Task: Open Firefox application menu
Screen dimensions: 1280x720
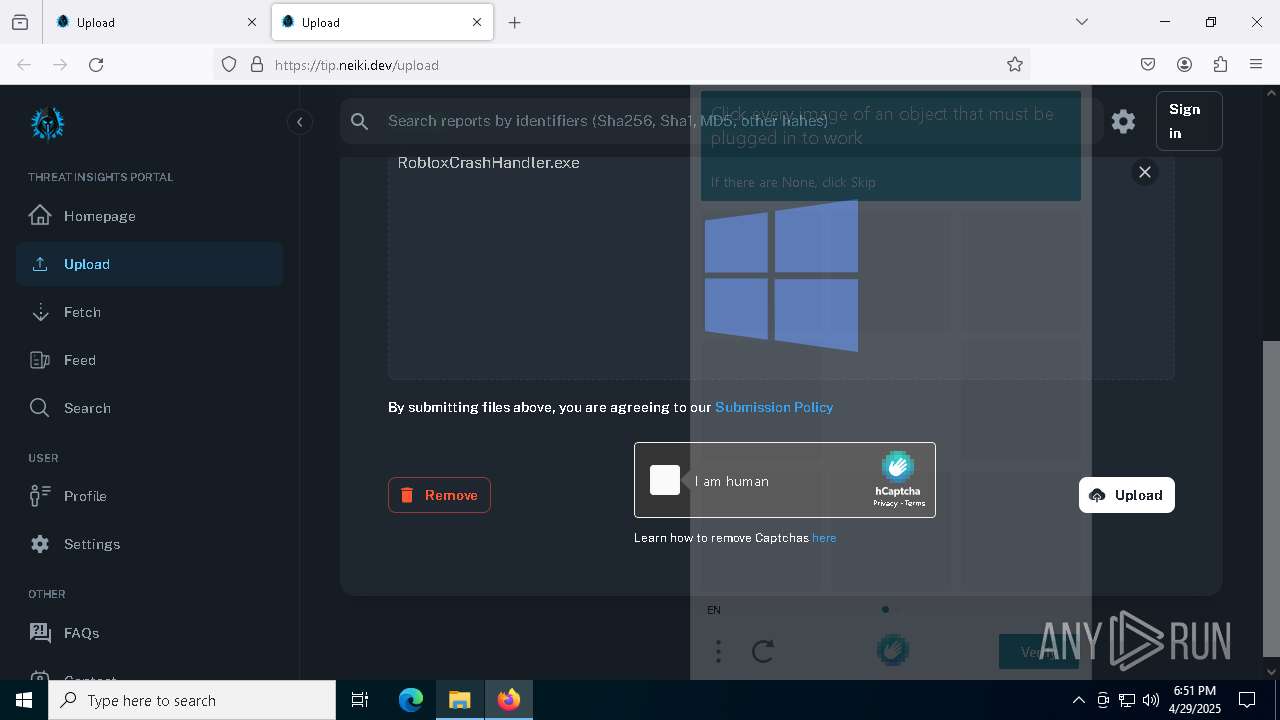Action: coord(1256,64)
